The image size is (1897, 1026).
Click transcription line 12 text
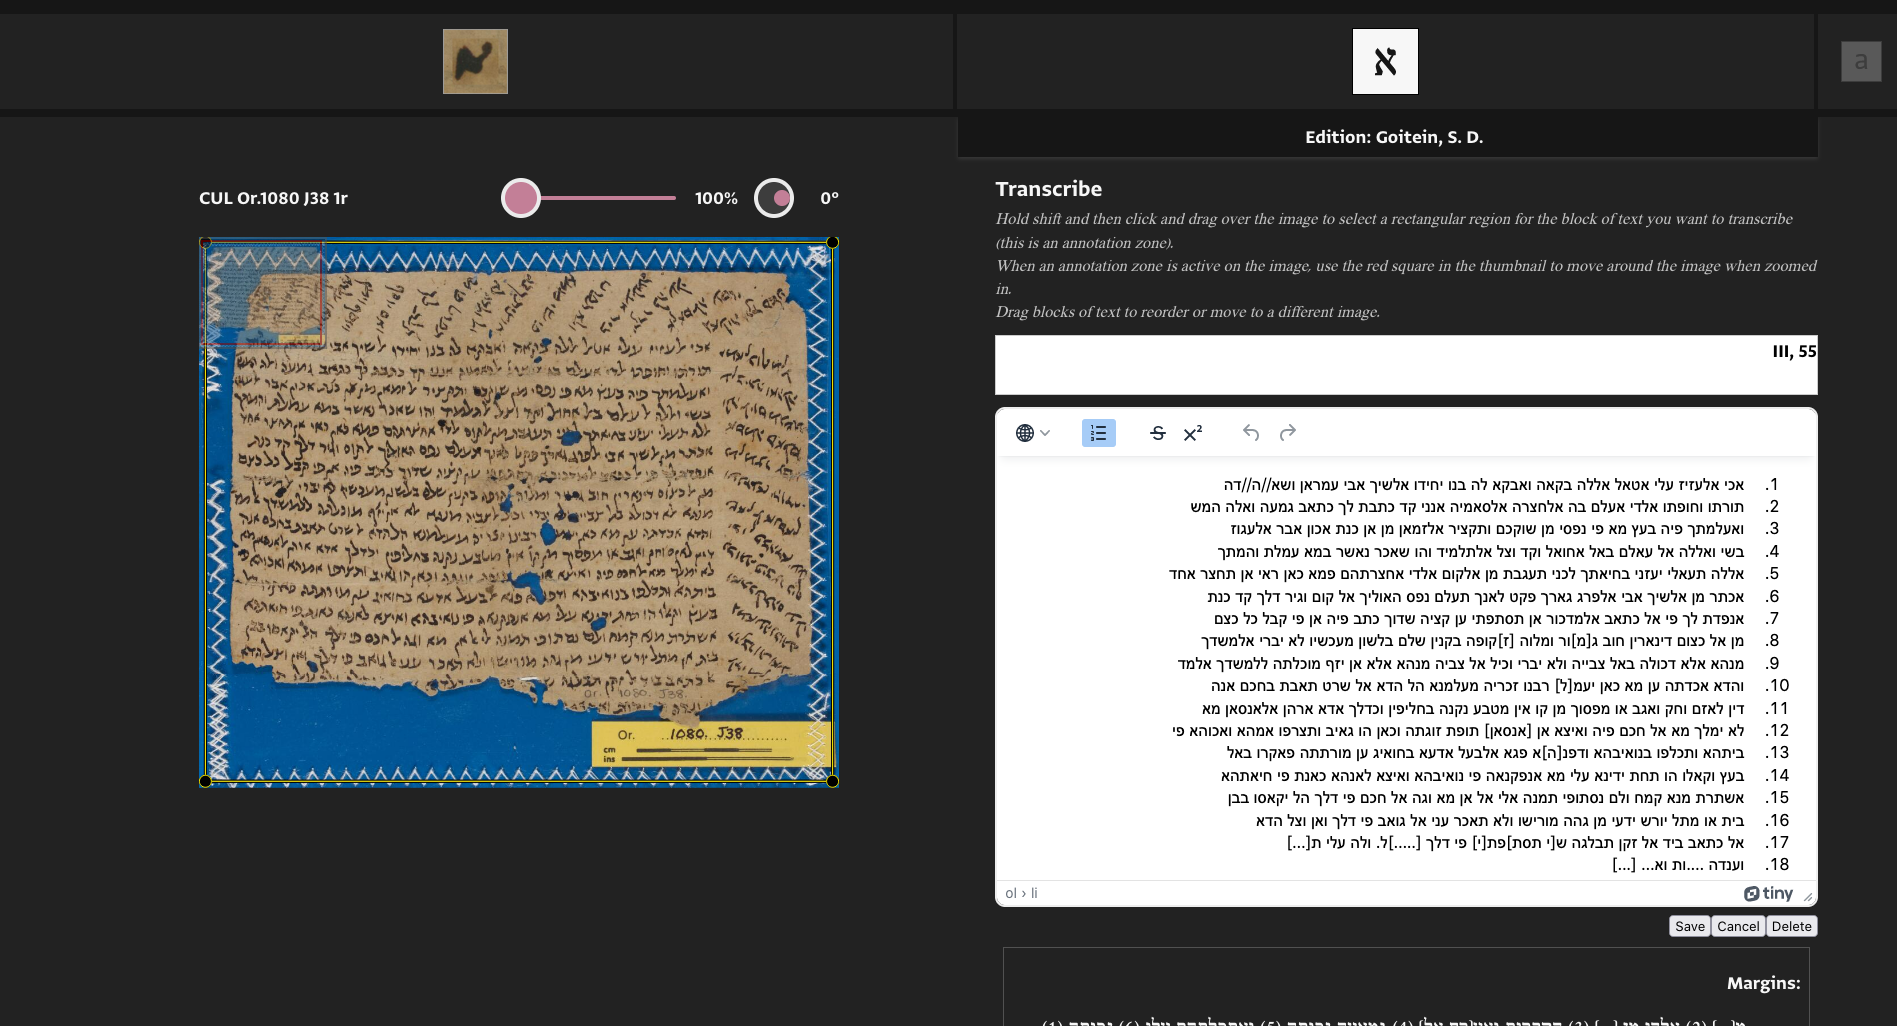click(x=1458, y=731)
